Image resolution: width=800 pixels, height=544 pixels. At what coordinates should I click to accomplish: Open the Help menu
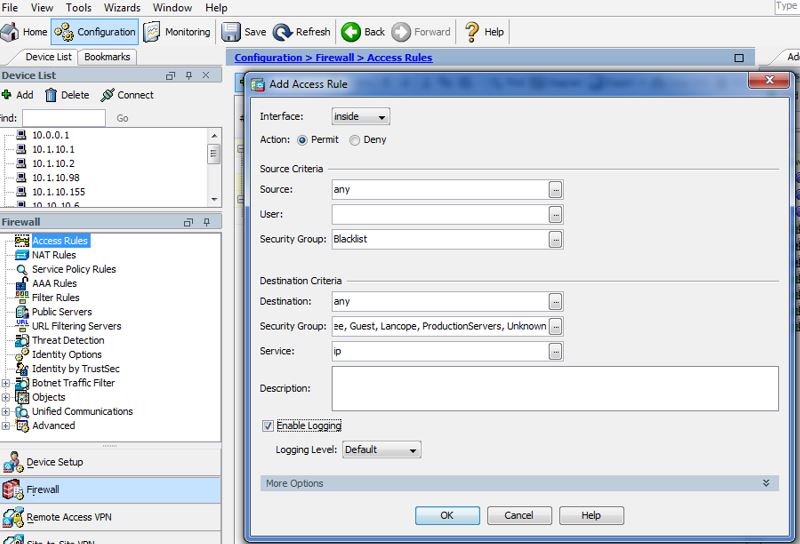click(x=216, y=8)
